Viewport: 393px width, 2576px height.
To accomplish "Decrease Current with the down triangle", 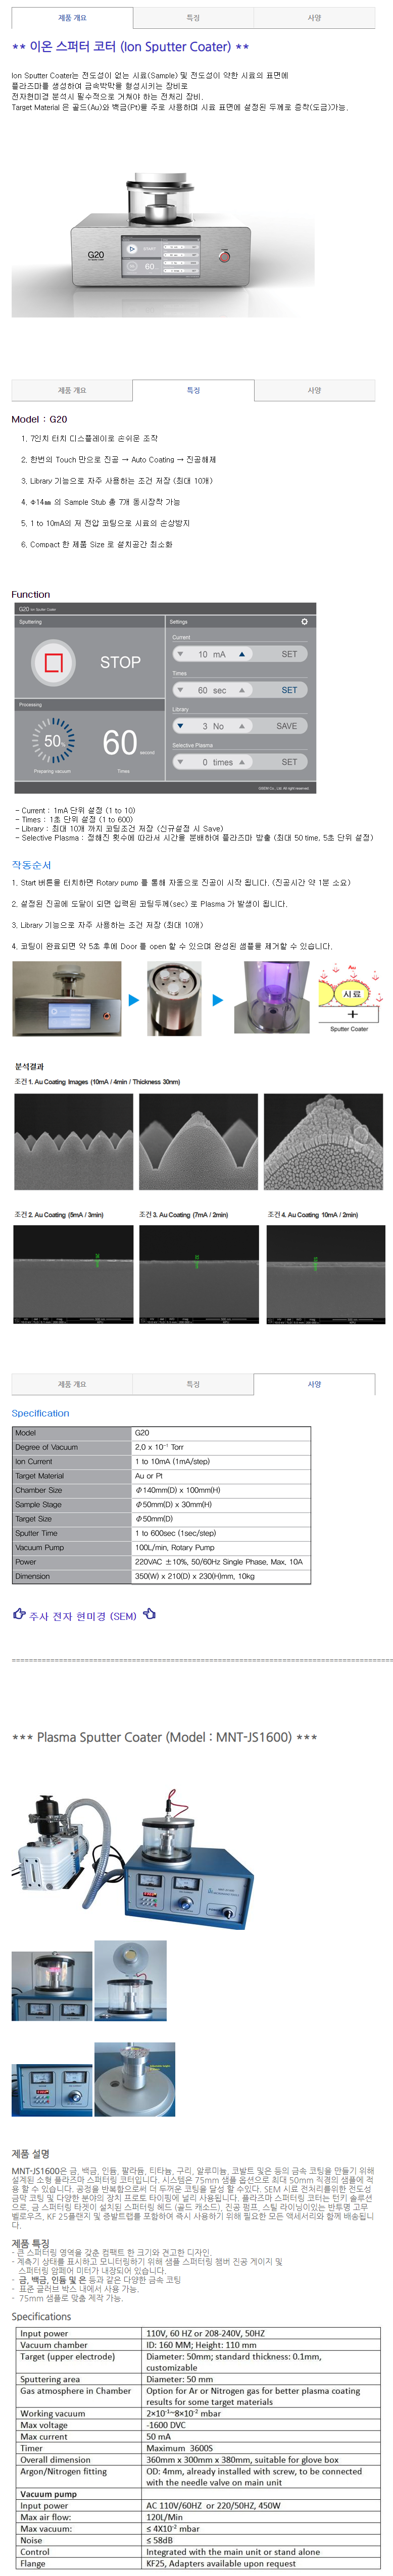I will click(x=180, y=654).
